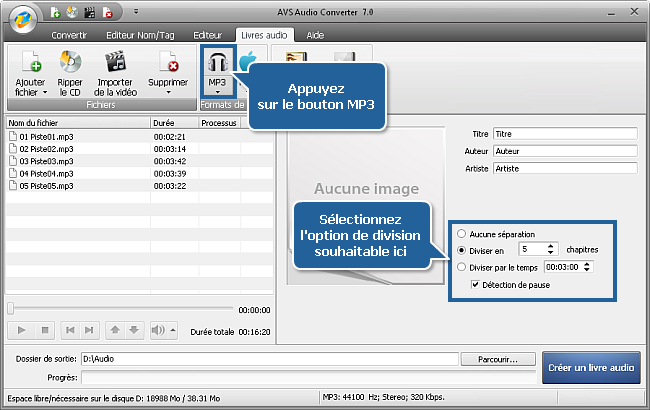Open Importer de la vidéo tool
This screenshot has height=410, width=650.
point(116,63)
